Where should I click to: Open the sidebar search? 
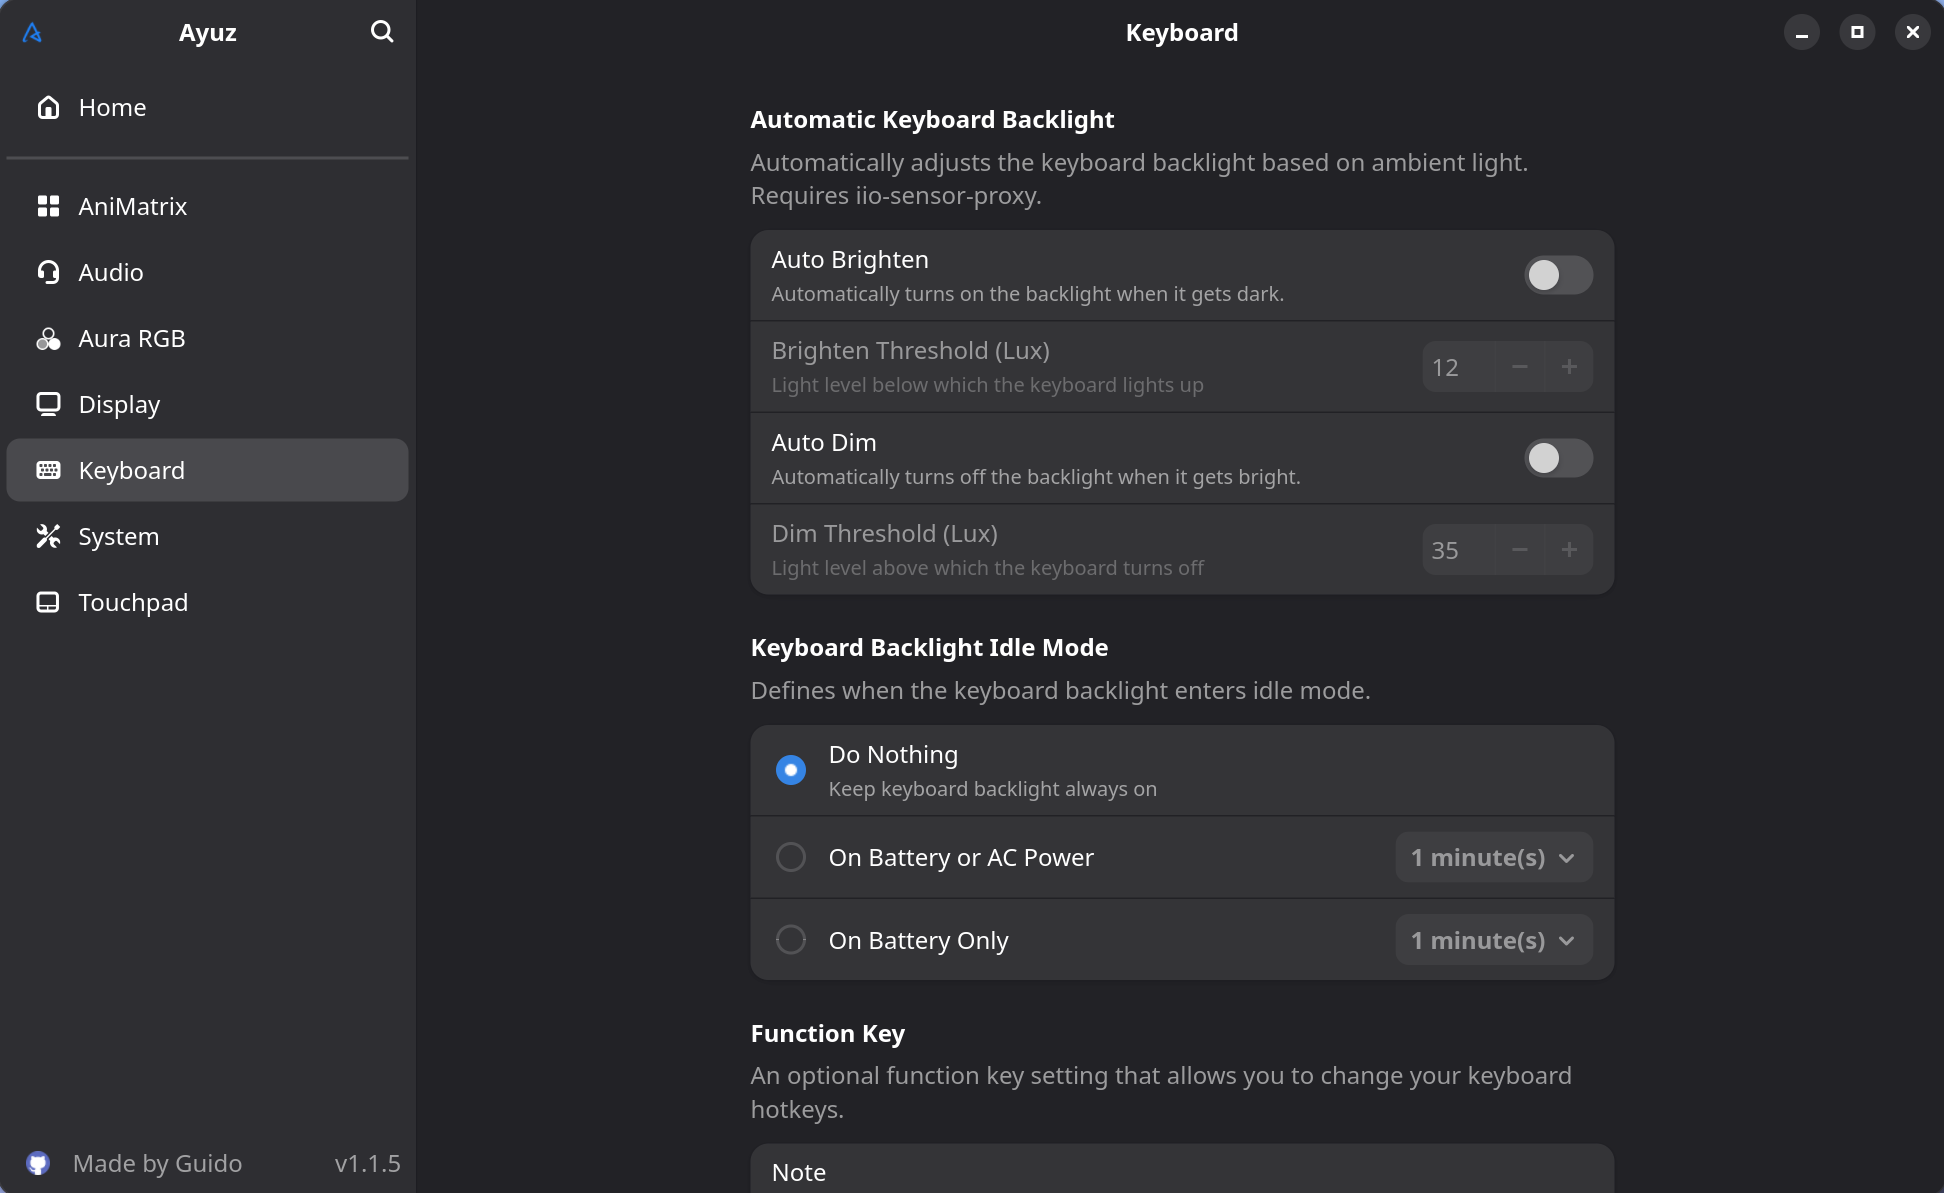point(382,32)
